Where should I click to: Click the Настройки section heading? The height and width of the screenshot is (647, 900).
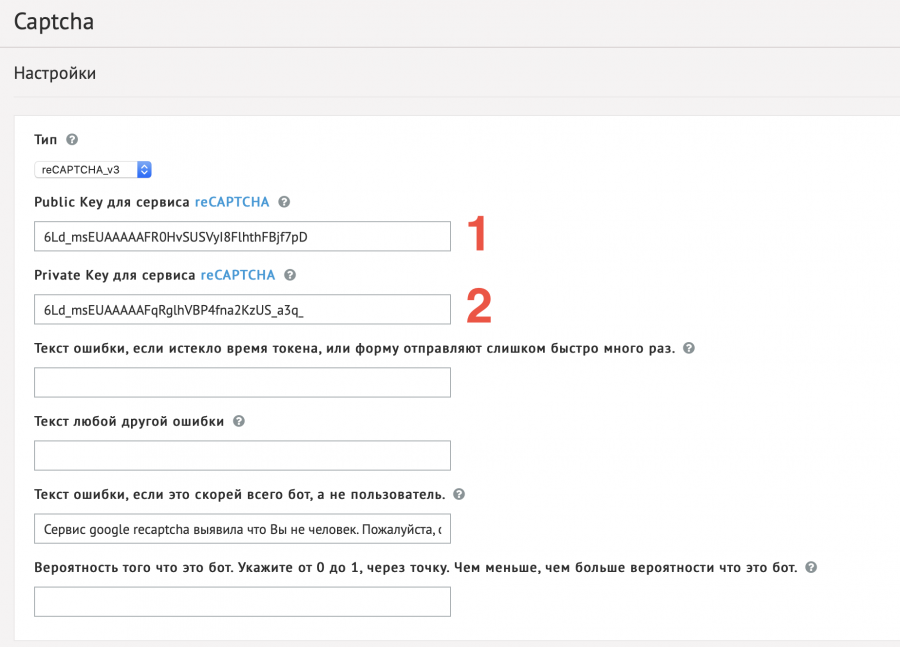[x=55, y=73]
